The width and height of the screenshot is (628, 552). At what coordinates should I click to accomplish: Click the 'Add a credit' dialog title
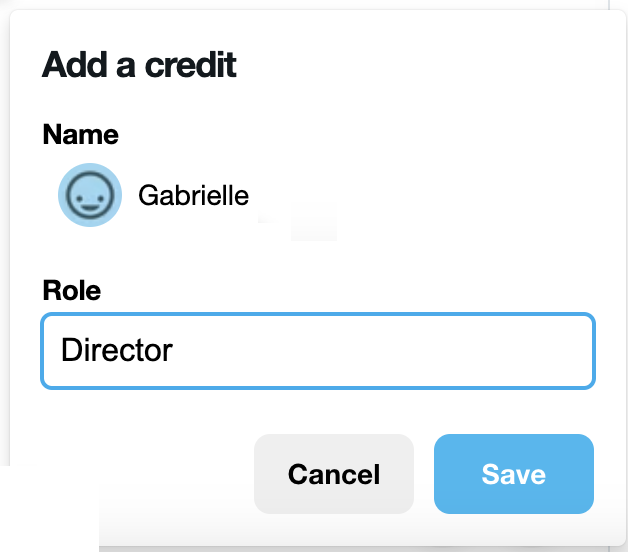click(x=139, y=66)
